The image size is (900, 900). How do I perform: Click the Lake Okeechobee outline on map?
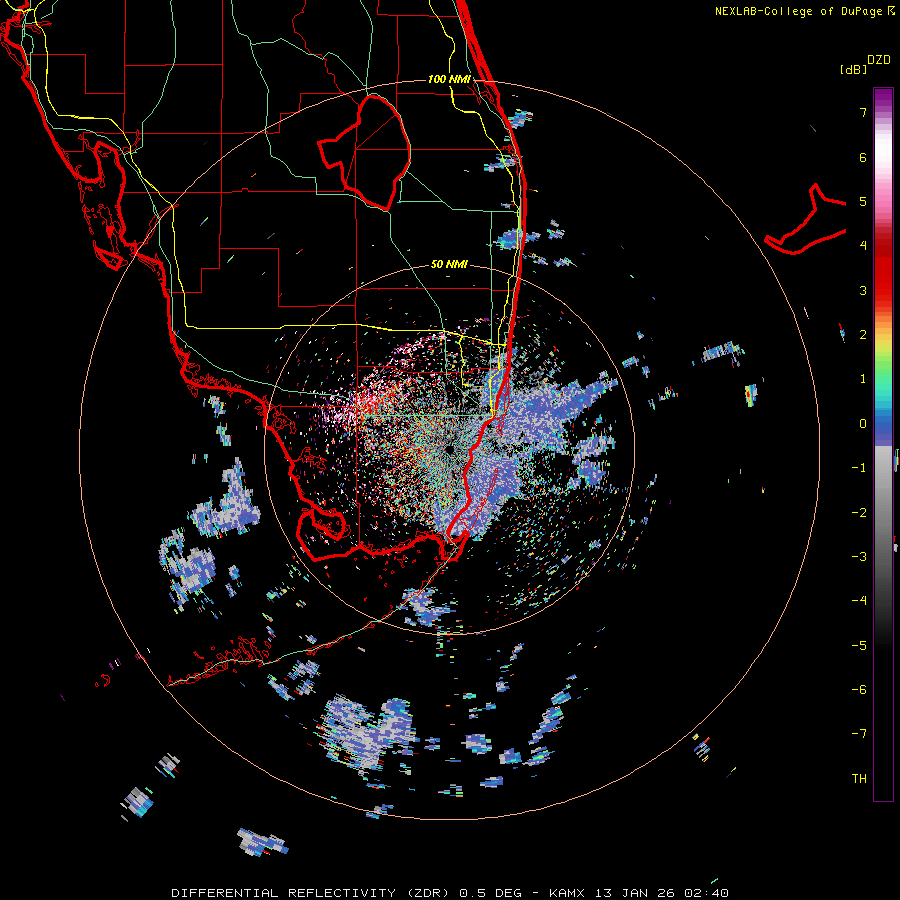coord(364,153)
